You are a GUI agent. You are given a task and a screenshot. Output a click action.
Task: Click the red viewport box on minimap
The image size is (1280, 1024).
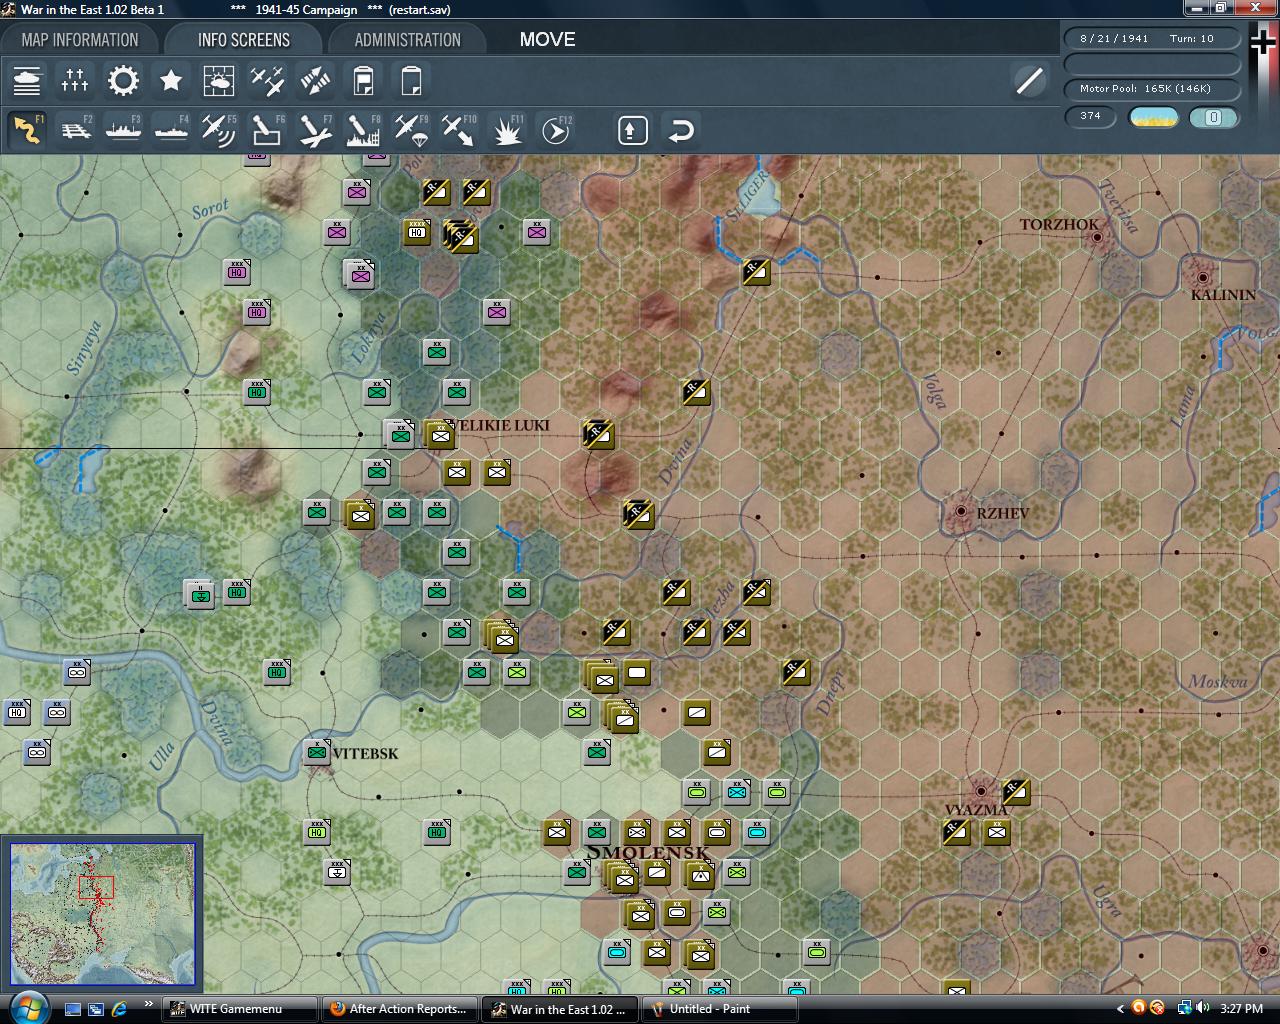(x=96, y=887)
